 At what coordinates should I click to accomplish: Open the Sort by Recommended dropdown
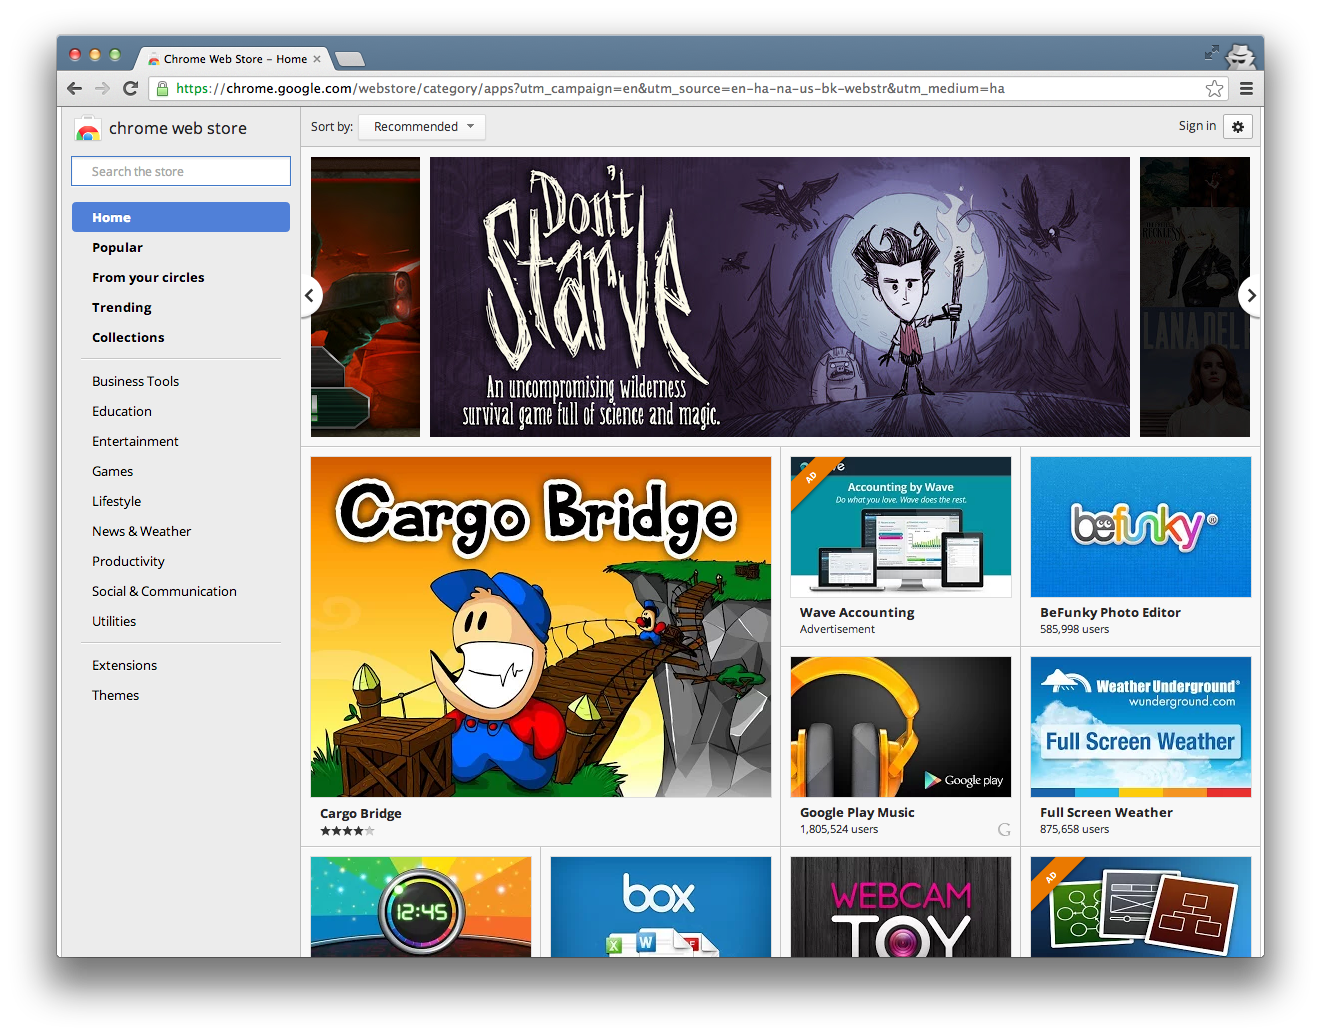pyautogui.click(x=422, y=126)
